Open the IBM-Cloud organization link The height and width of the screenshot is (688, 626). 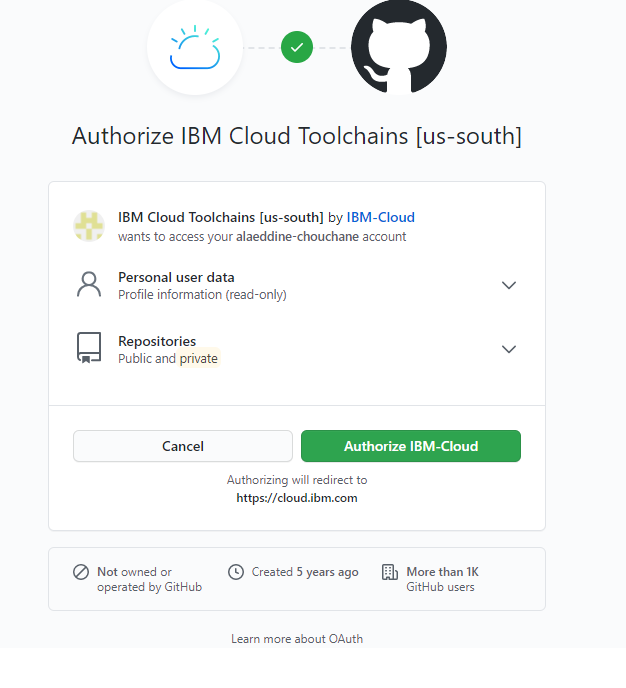click(x=380, y=217)
